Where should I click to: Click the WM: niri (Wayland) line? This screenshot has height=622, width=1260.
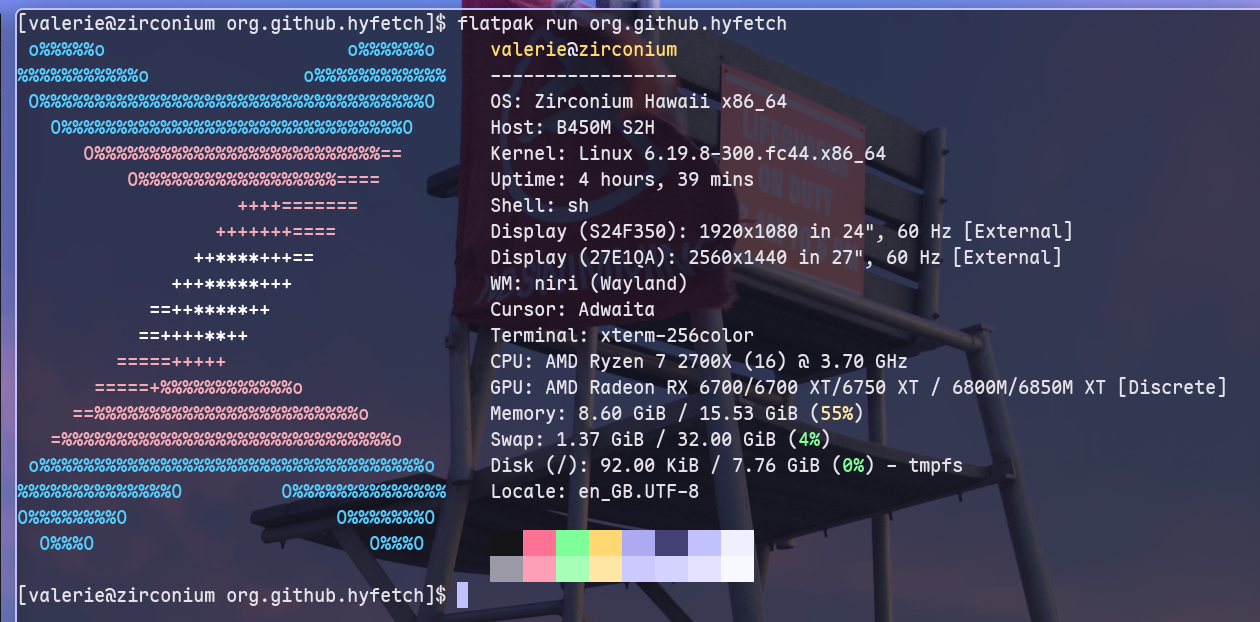point(589,283)
